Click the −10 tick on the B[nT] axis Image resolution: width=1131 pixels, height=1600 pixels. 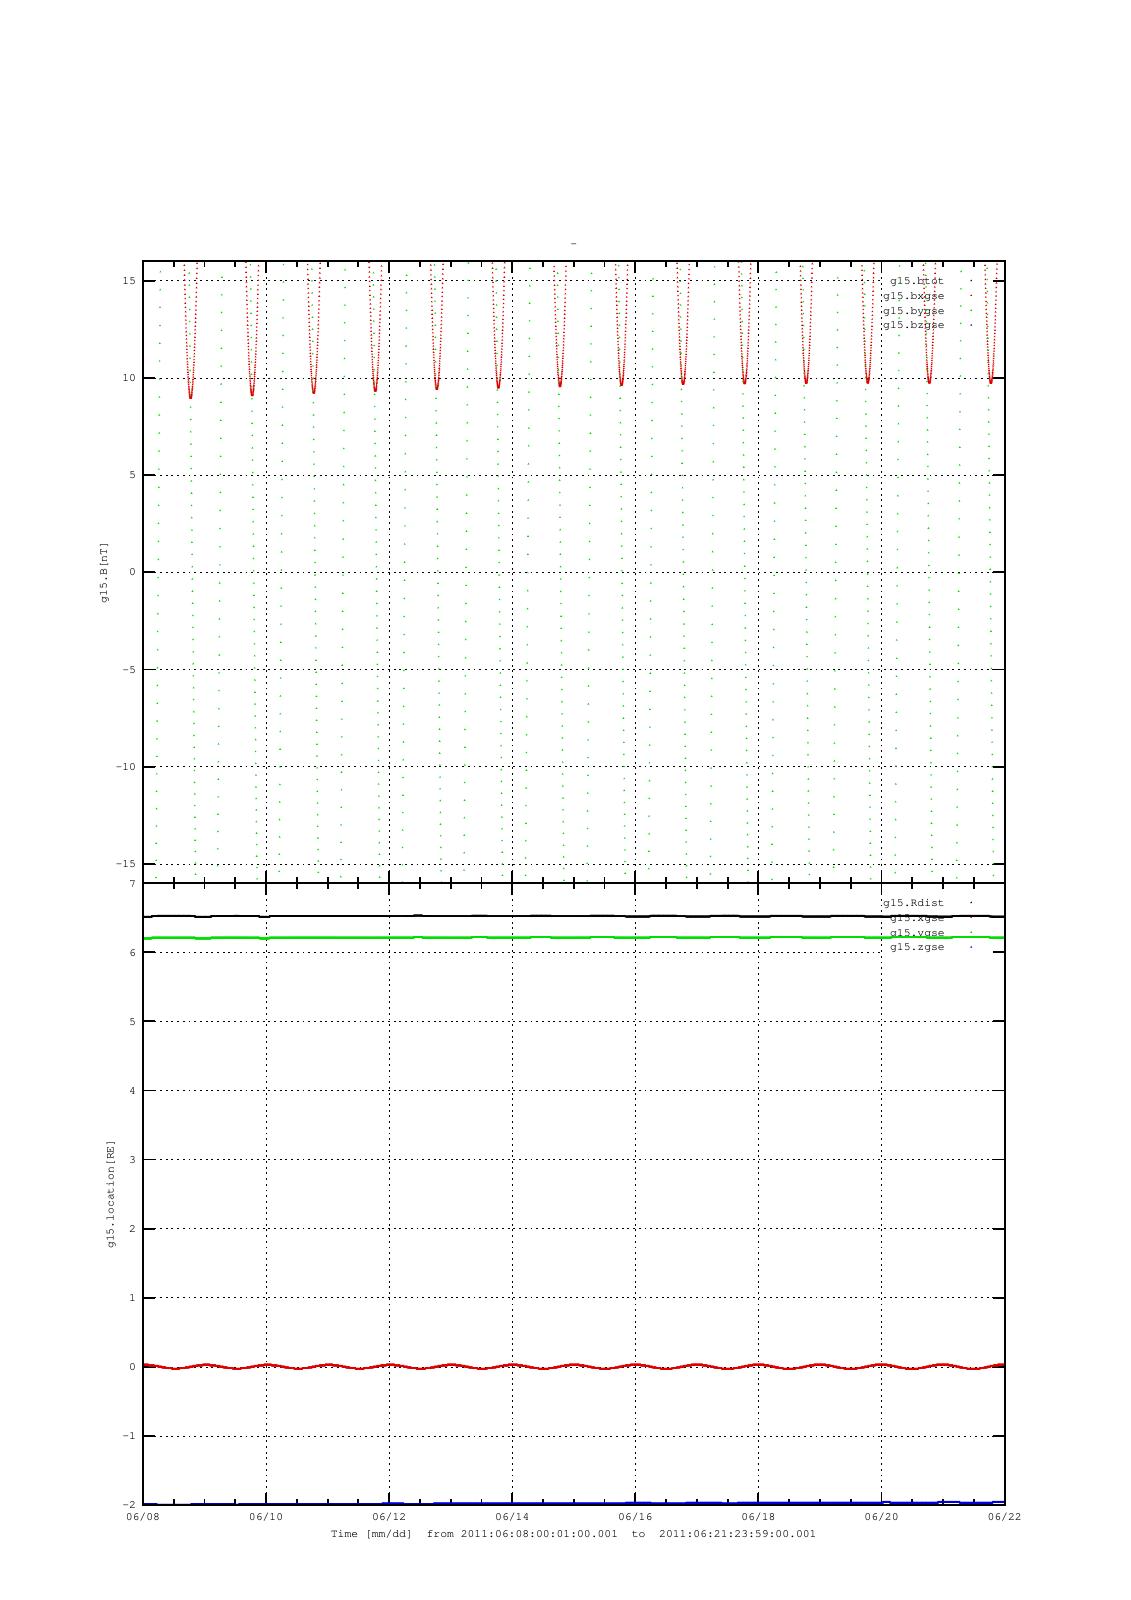click(126, 767)
